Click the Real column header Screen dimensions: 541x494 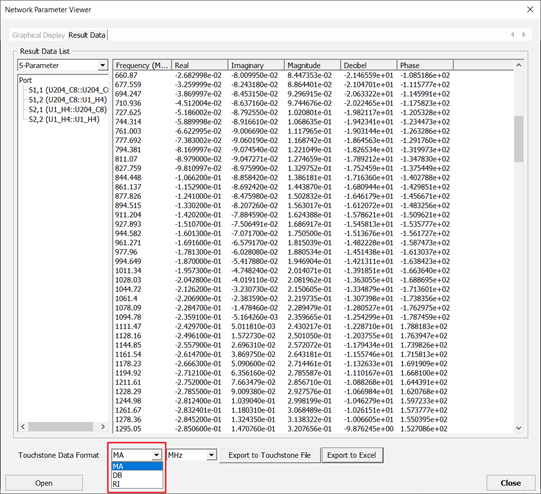199,65
